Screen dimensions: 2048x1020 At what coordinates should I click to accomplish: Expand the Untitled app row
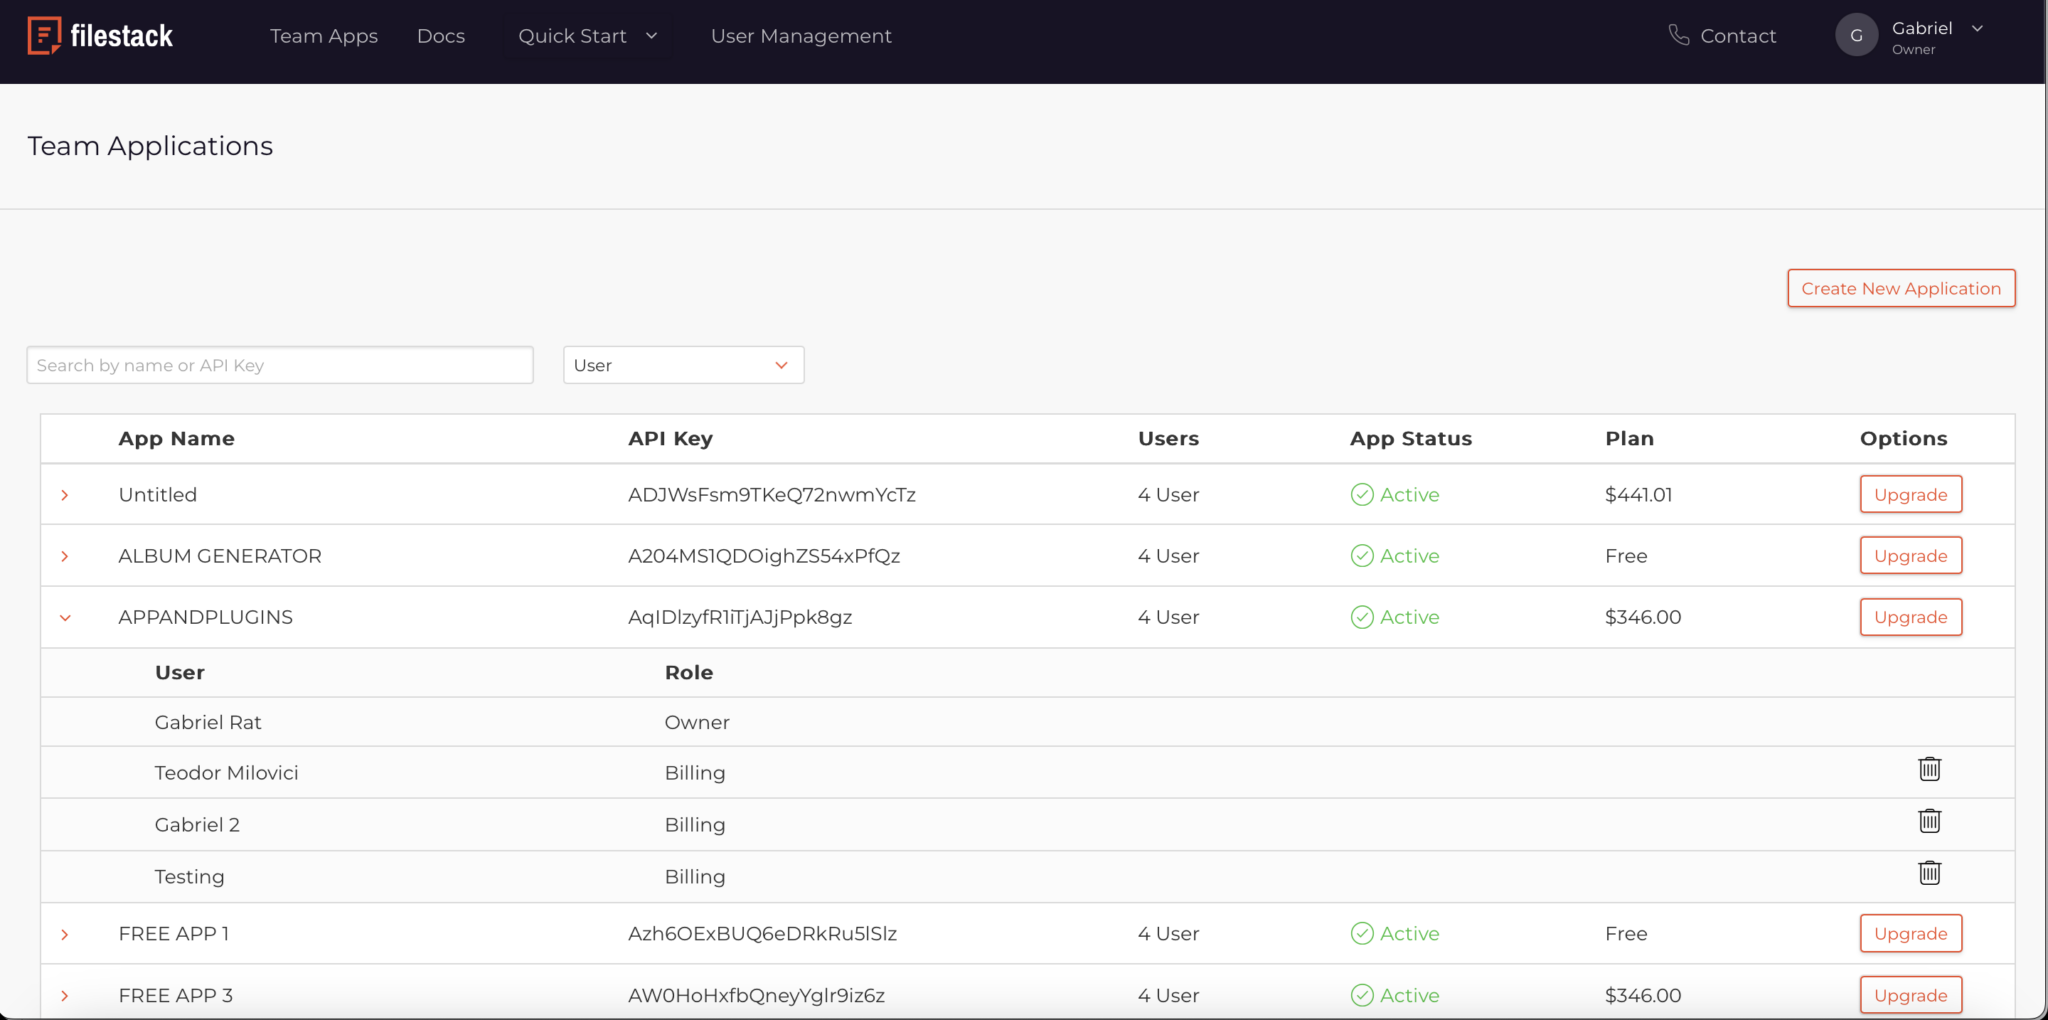click(x=65, y=494)
